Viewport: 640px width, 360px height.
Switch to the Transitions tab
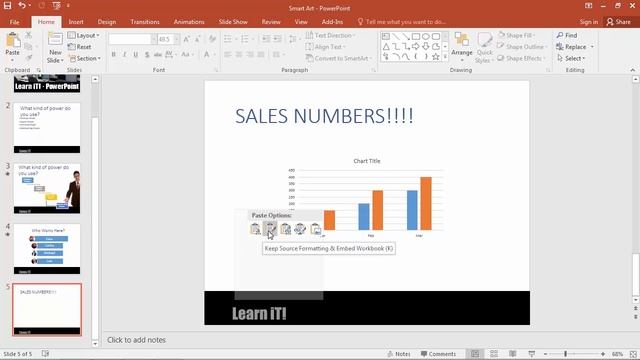pos(145,22)
